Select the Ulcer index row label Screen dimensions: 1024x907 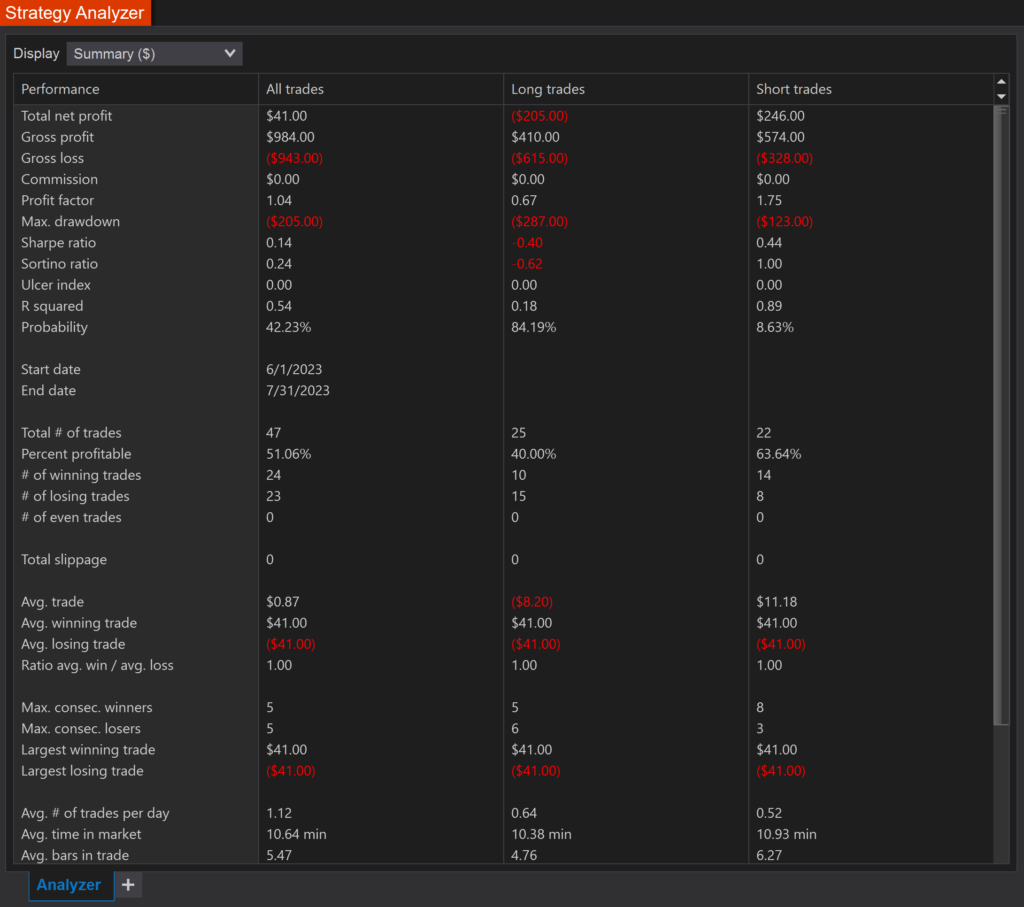pos(56,285)
